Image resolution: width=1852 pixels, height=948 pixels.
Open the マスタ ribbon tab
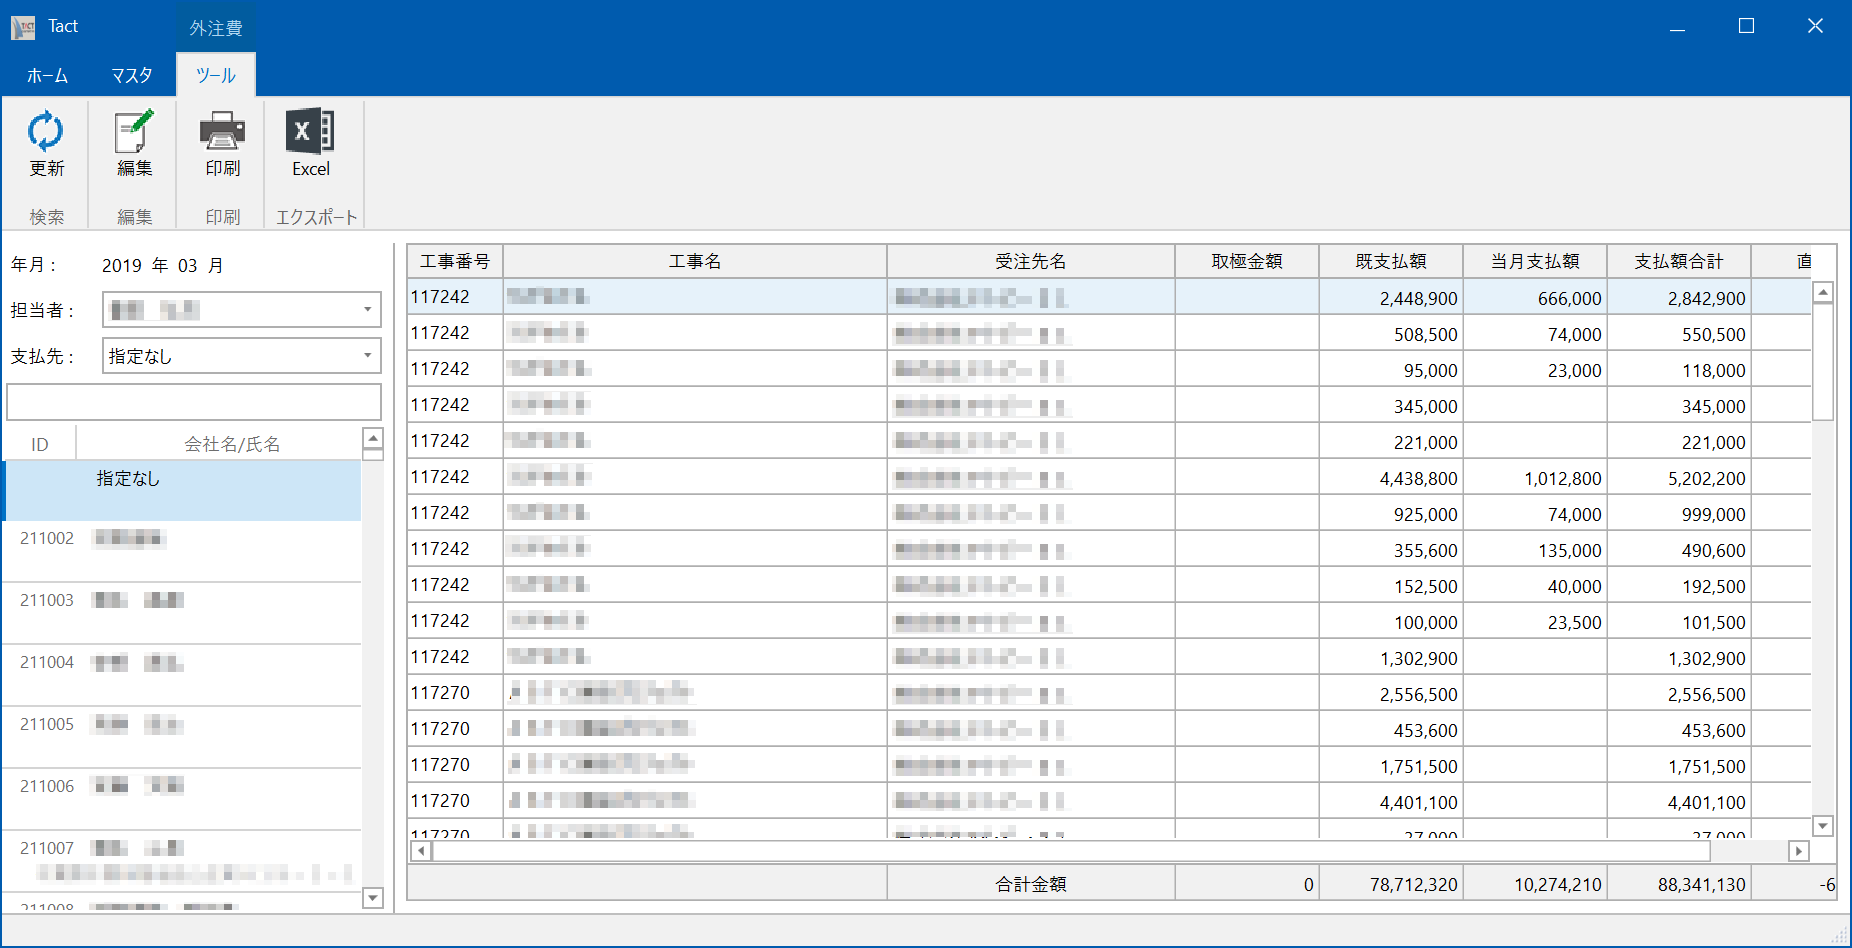[132, 76]
